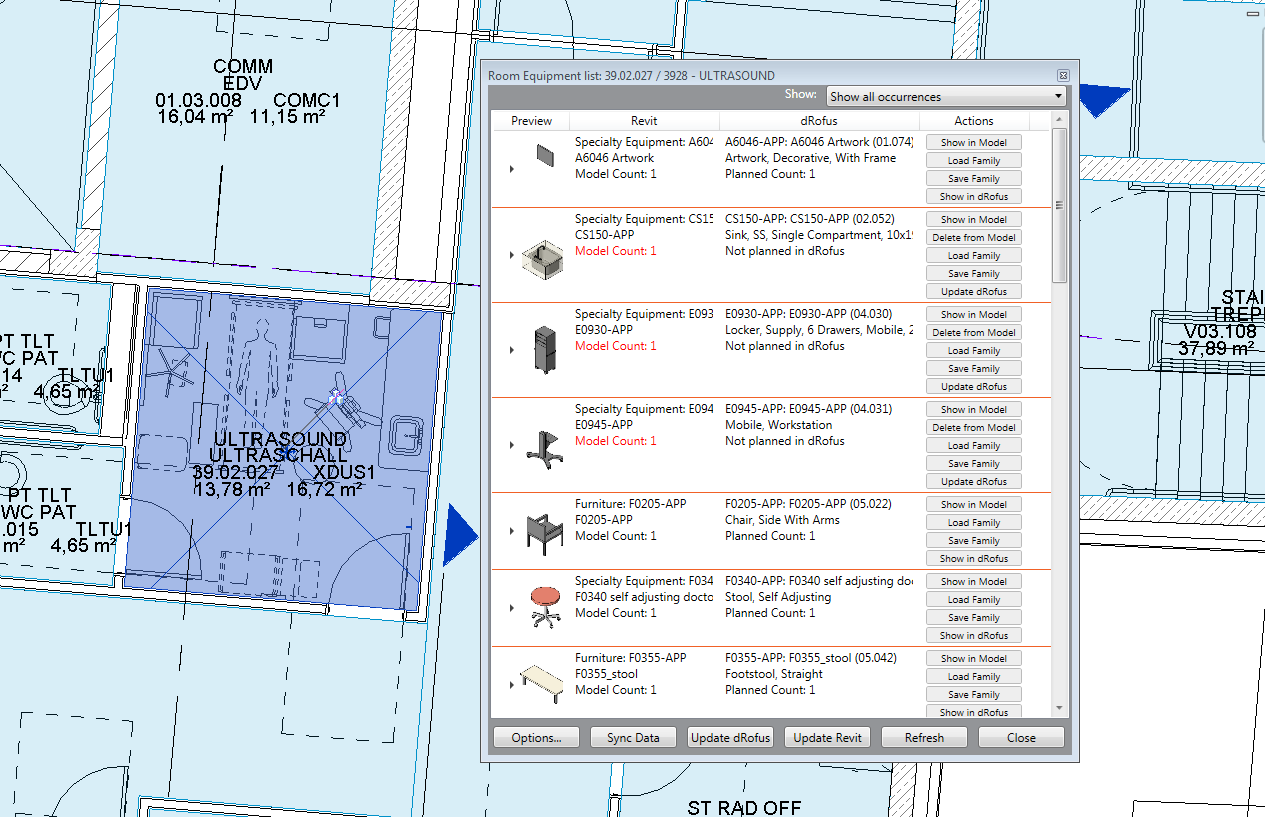The image size is (1265, 817).
Task: Click the Close button in dialog footer
Action: [1021, 738]
